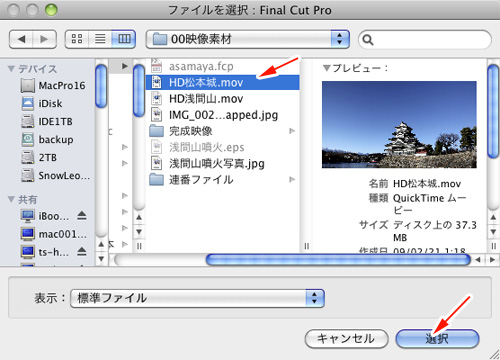Image resolution: width=500 pixels, height=360 pixels.
Task: Open iDisk in the sidebar
Action: [42, 104]
